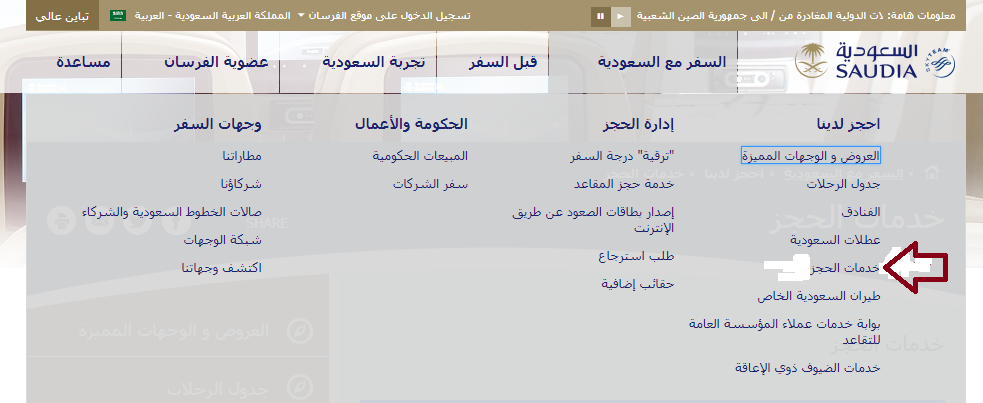Pause the scrolling news ticker
This screenshot has width=983, height=403.
tap(600, 16)
